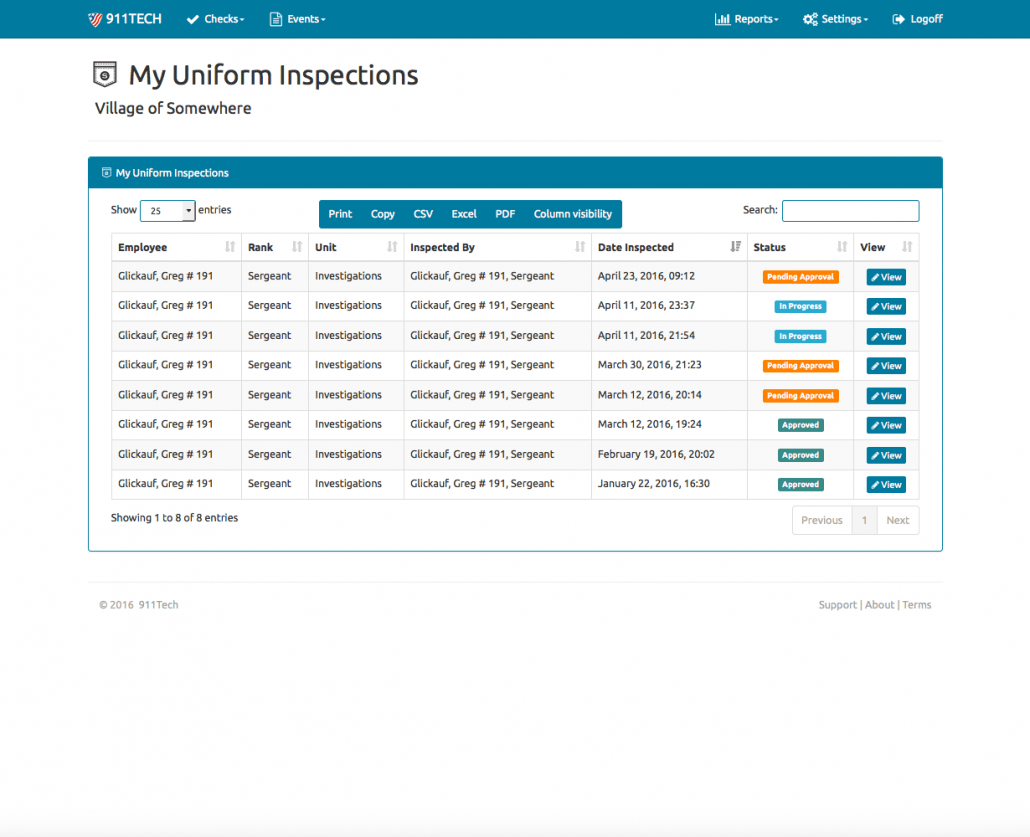
Task: Click the Print button above the table
Action: (340, 213)
